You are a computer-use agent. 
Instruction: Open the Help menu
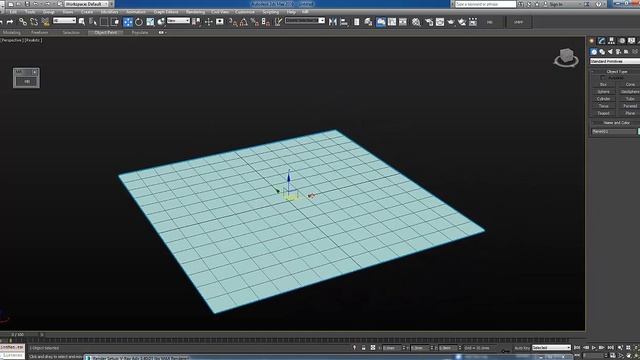click(x=291, y=12)
